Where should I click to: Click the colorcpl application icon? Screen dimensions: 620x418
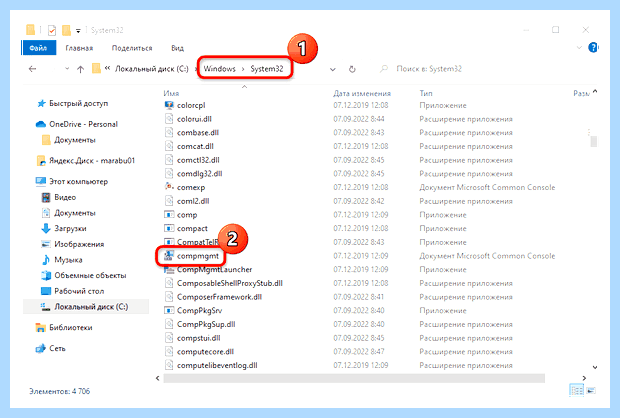pyautogui.click(x=169, y=105)
